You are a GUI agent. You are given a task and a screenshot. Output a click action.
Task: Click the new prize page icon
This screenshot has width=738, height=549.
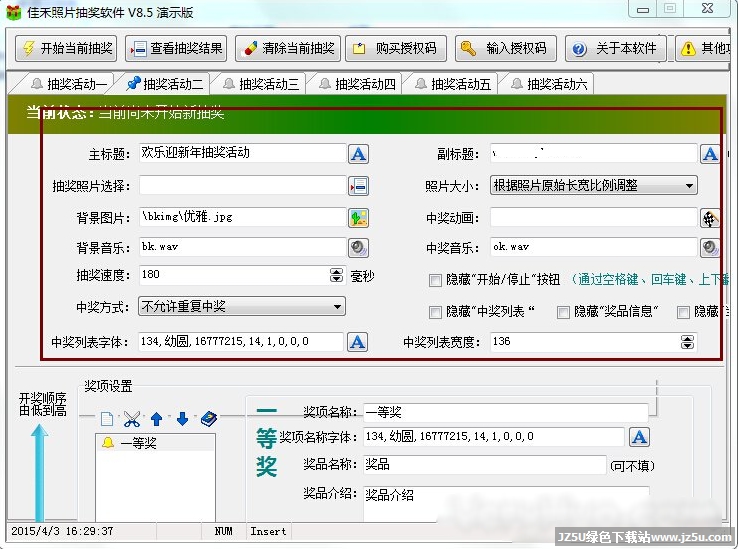(x=107, y=419)
